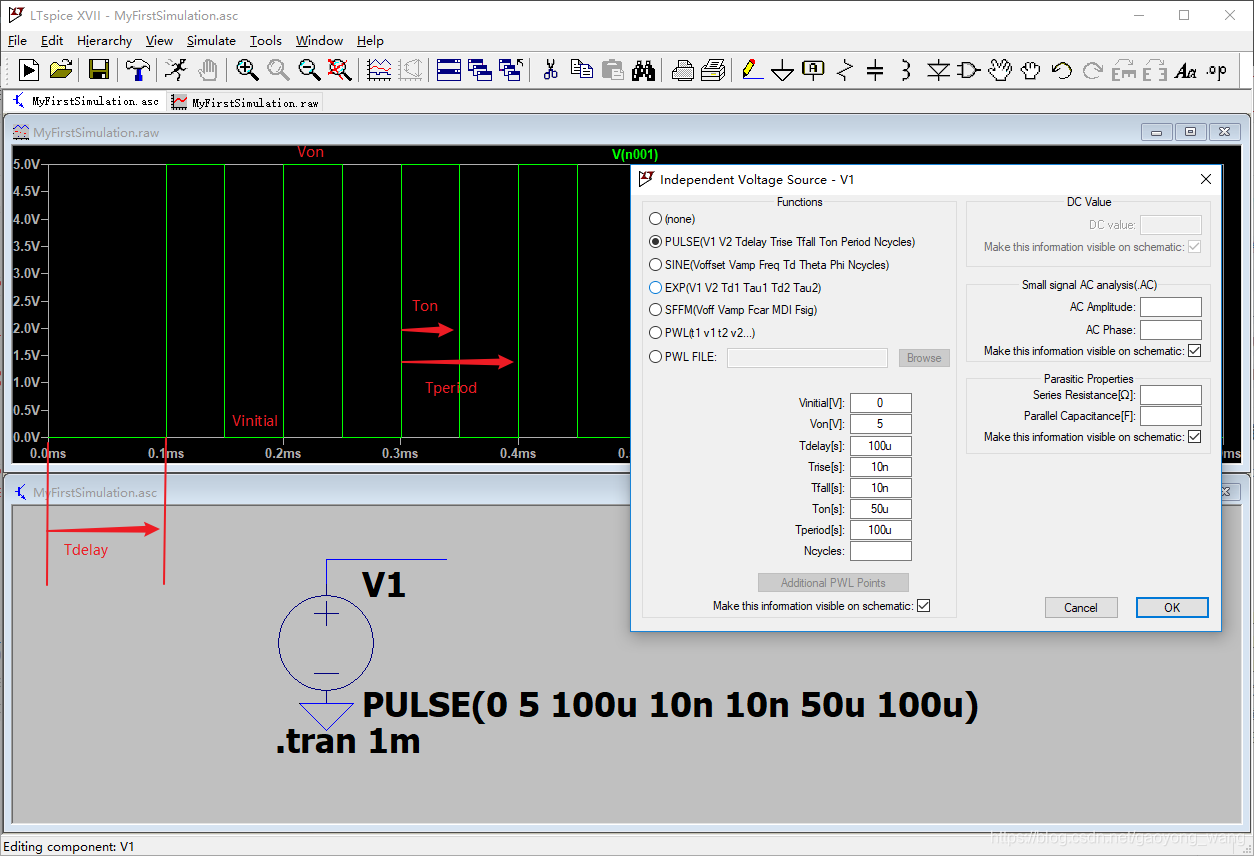Screen dimensions: 1254x856
Task: Switch to MyFirstSimulation.asc tab
Action: pyautogui.click(x=85, y=101)
